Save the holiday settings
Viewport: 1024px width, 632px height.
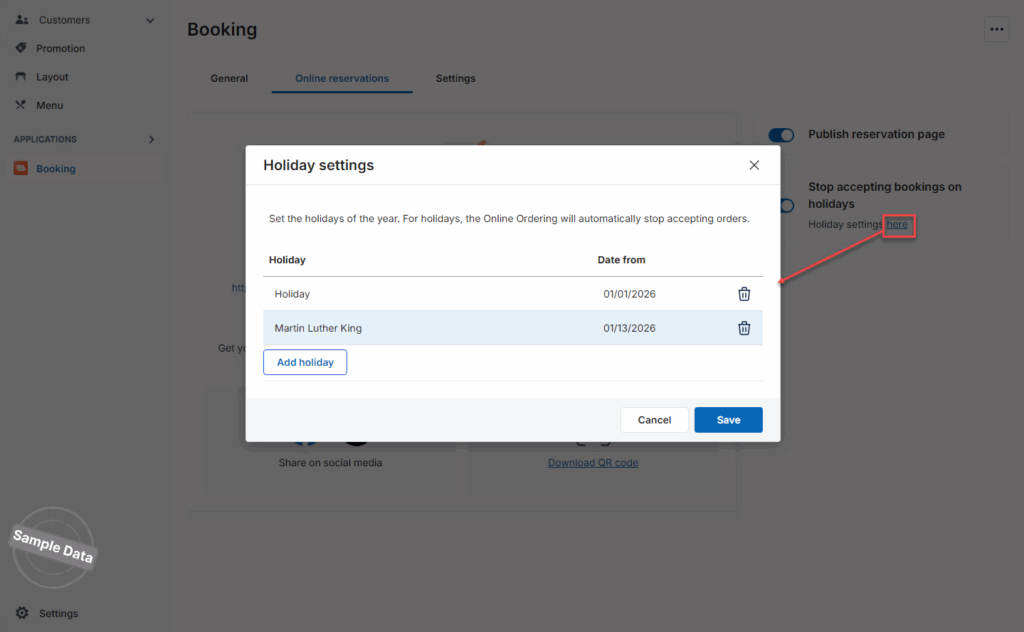pos(728,420)
